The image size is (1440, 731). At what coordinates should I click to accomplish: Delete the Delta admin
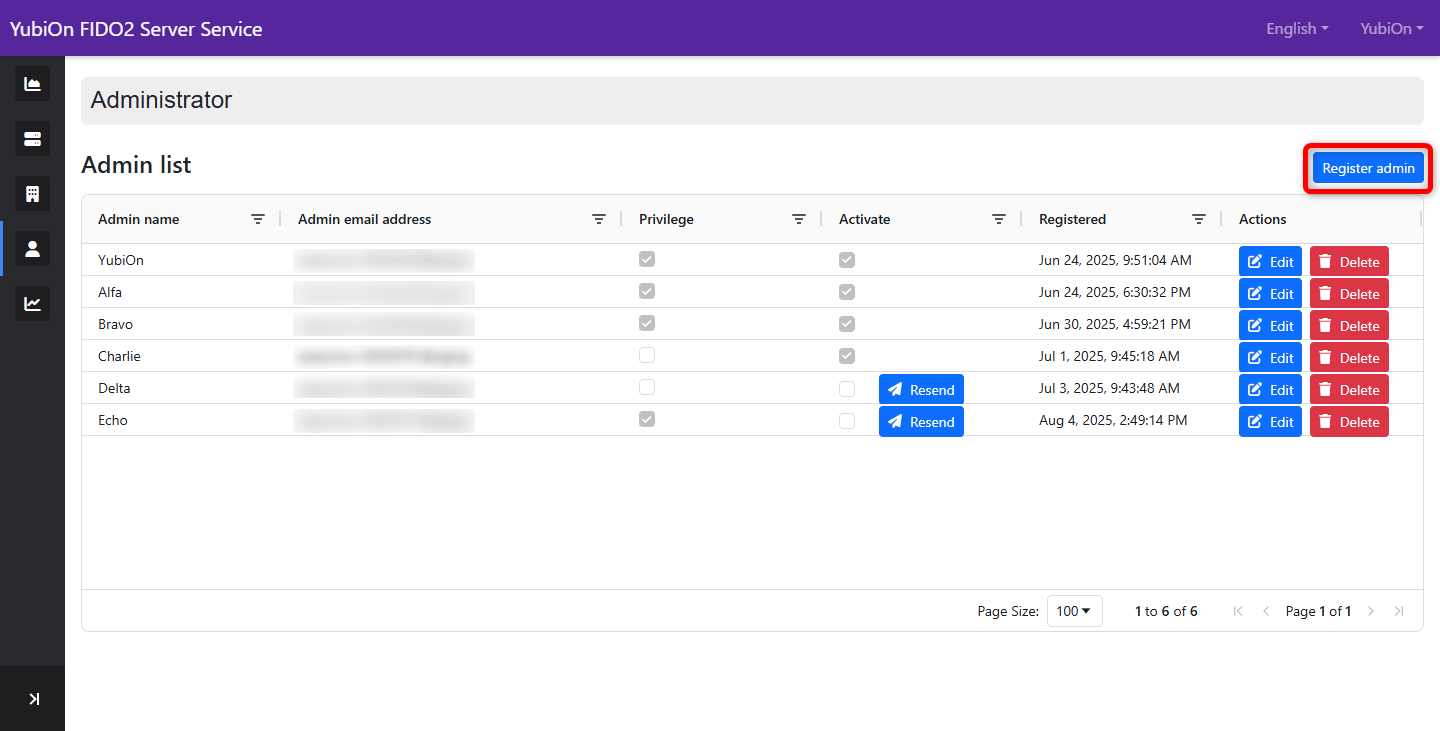1349,390
